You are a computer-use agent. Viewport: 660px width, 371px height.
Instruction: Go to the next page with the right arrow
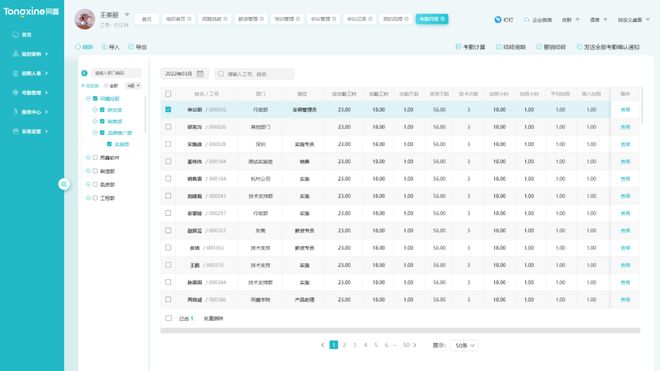pyautogui.click(x=415, y=345)
